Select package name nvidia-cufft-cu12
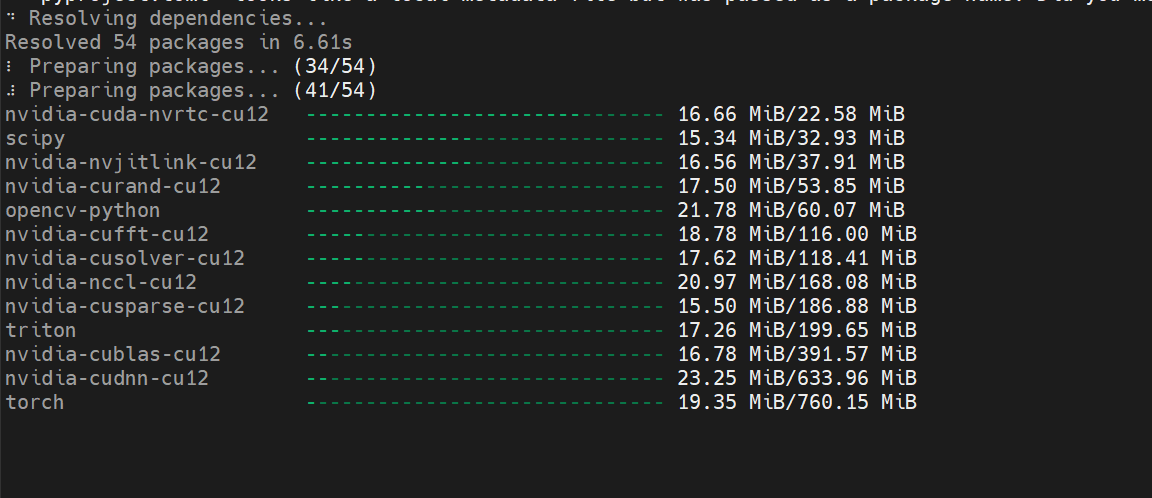 coord(107,234)
